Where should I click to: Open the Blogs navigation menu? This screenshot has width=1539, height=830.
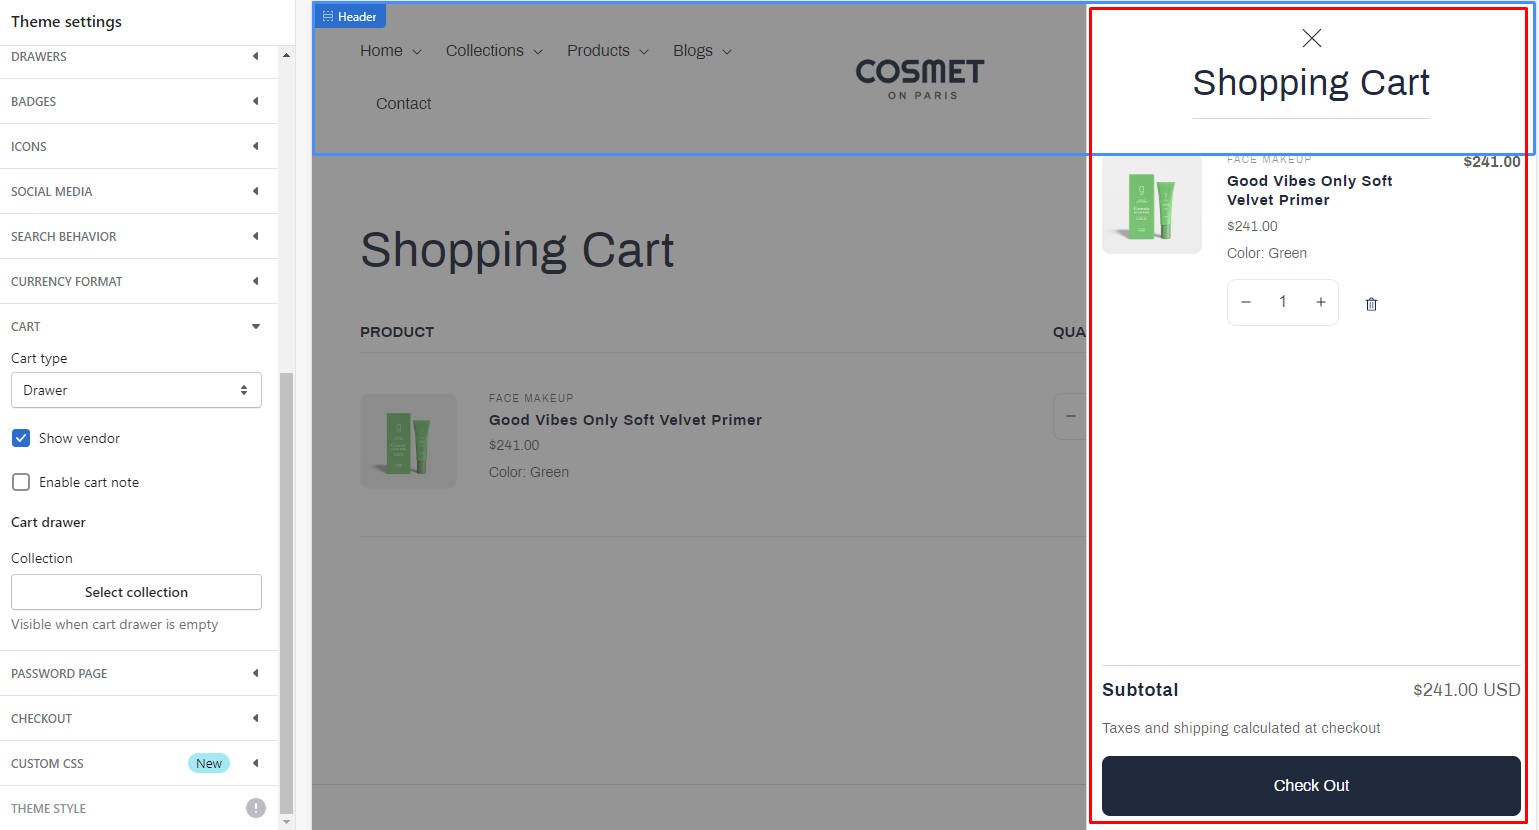coord(702,51)
